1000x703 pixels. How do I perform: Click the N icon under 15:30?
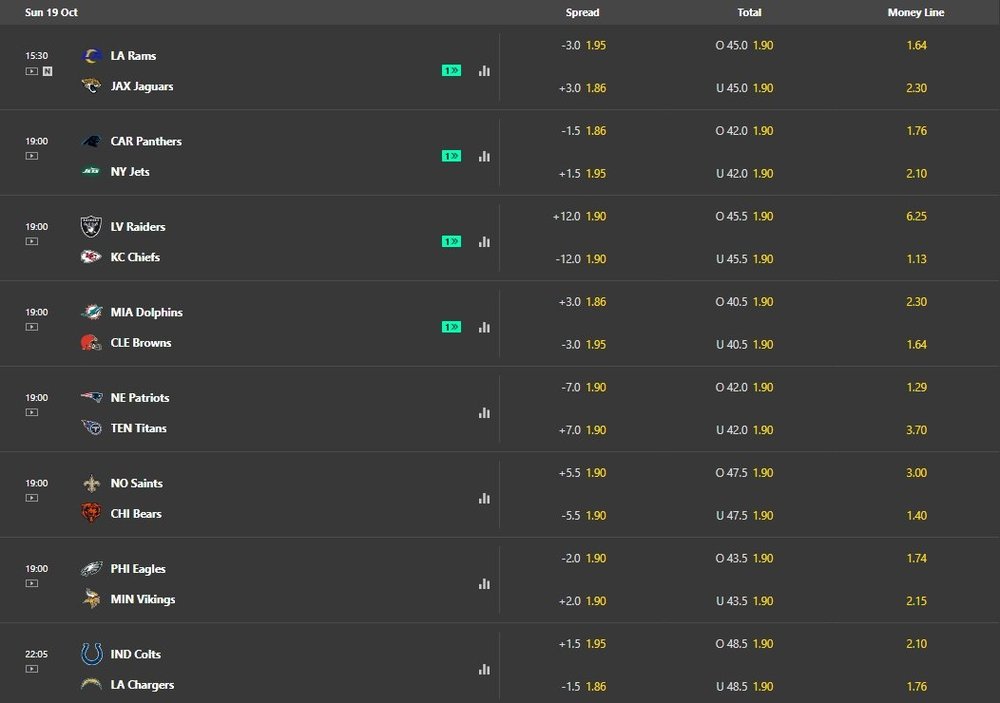point(47,71)
